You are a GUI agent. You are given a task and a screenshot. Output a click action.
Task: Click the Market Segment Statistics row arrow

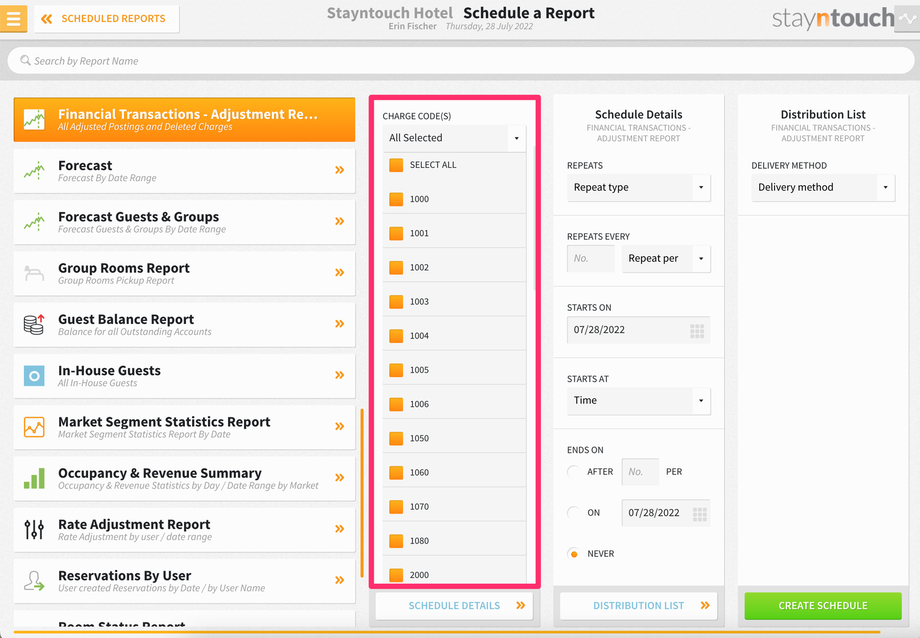click(340, 426)
